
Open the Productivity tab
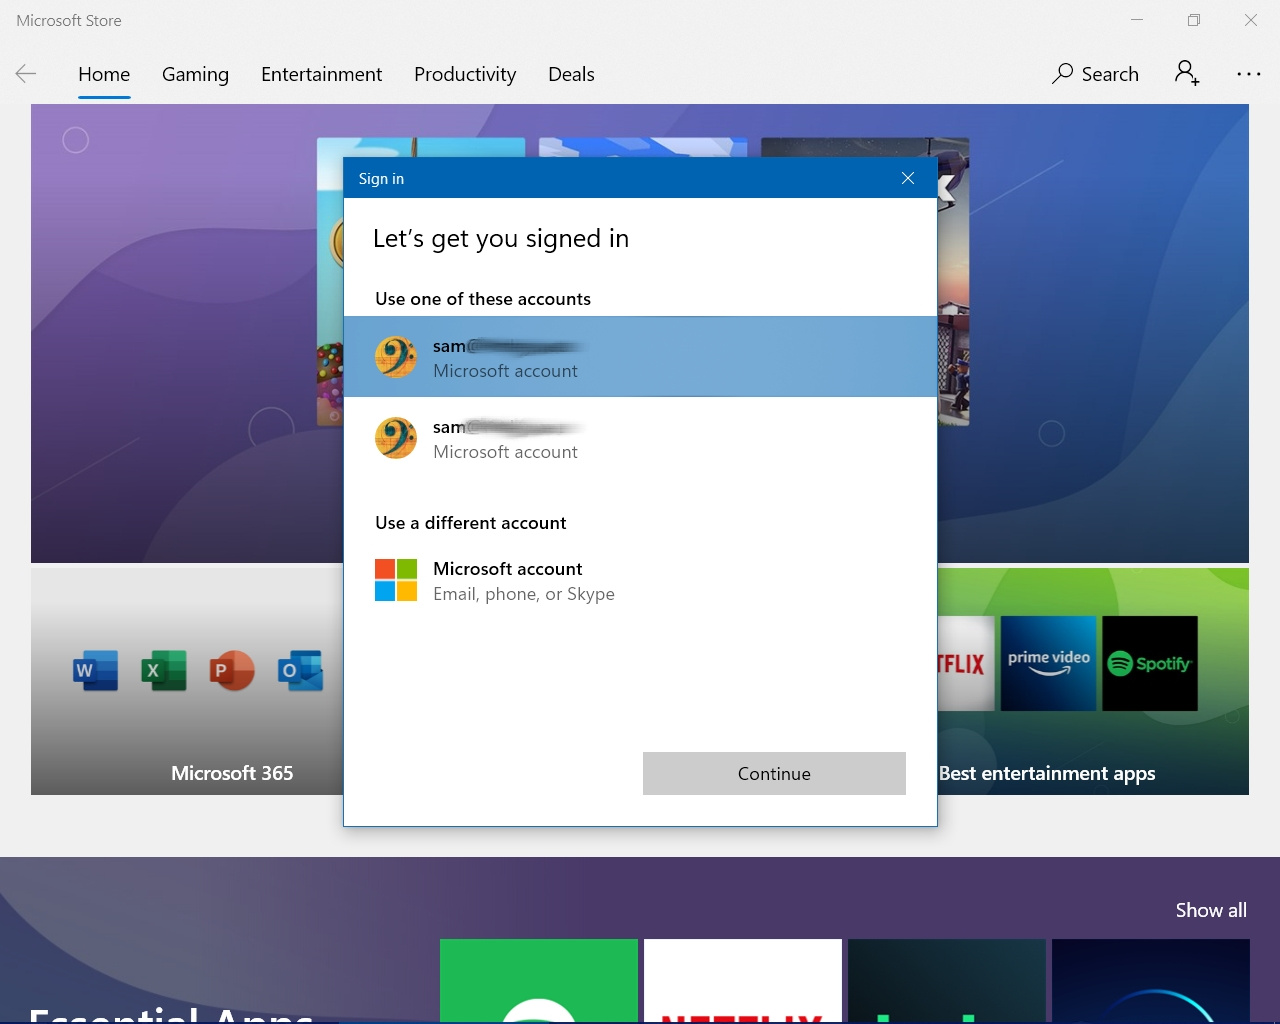[465, 74]
